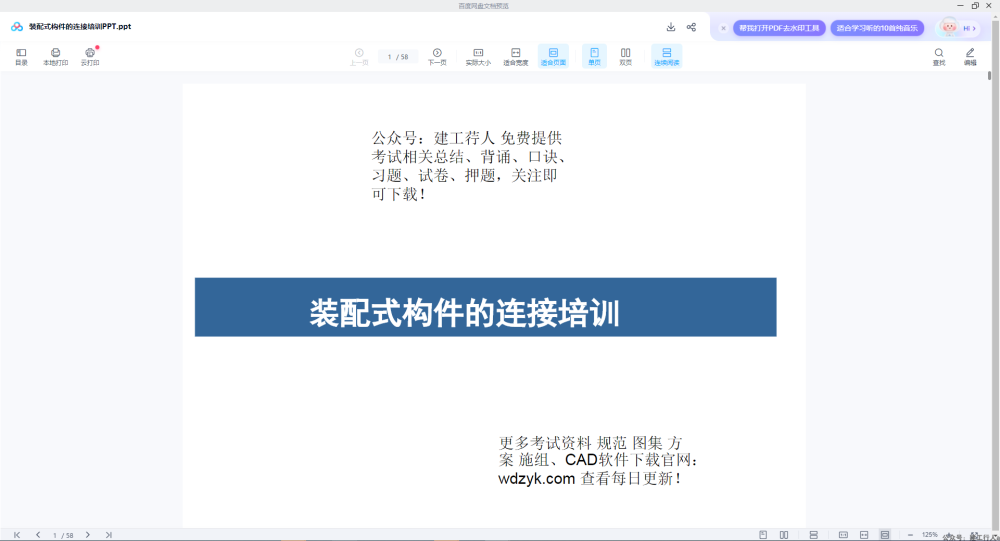The width and height of the screenshot is (1000, 541).
Task: Go to next page with 下一页
Action: [x=437, y=57]
